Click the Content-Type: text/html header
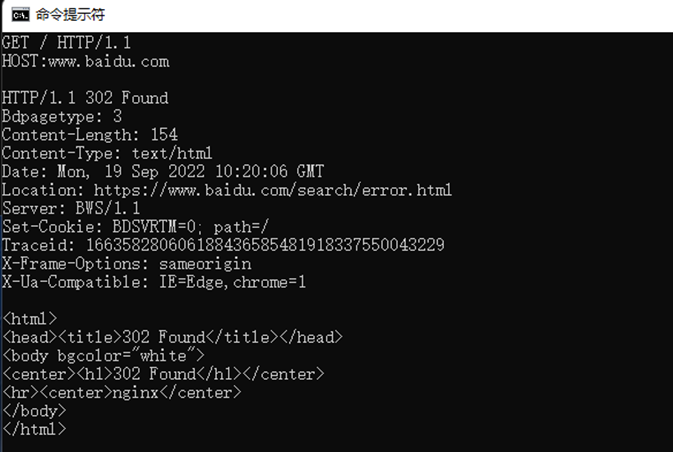673x452 pixels. (107, 153)
